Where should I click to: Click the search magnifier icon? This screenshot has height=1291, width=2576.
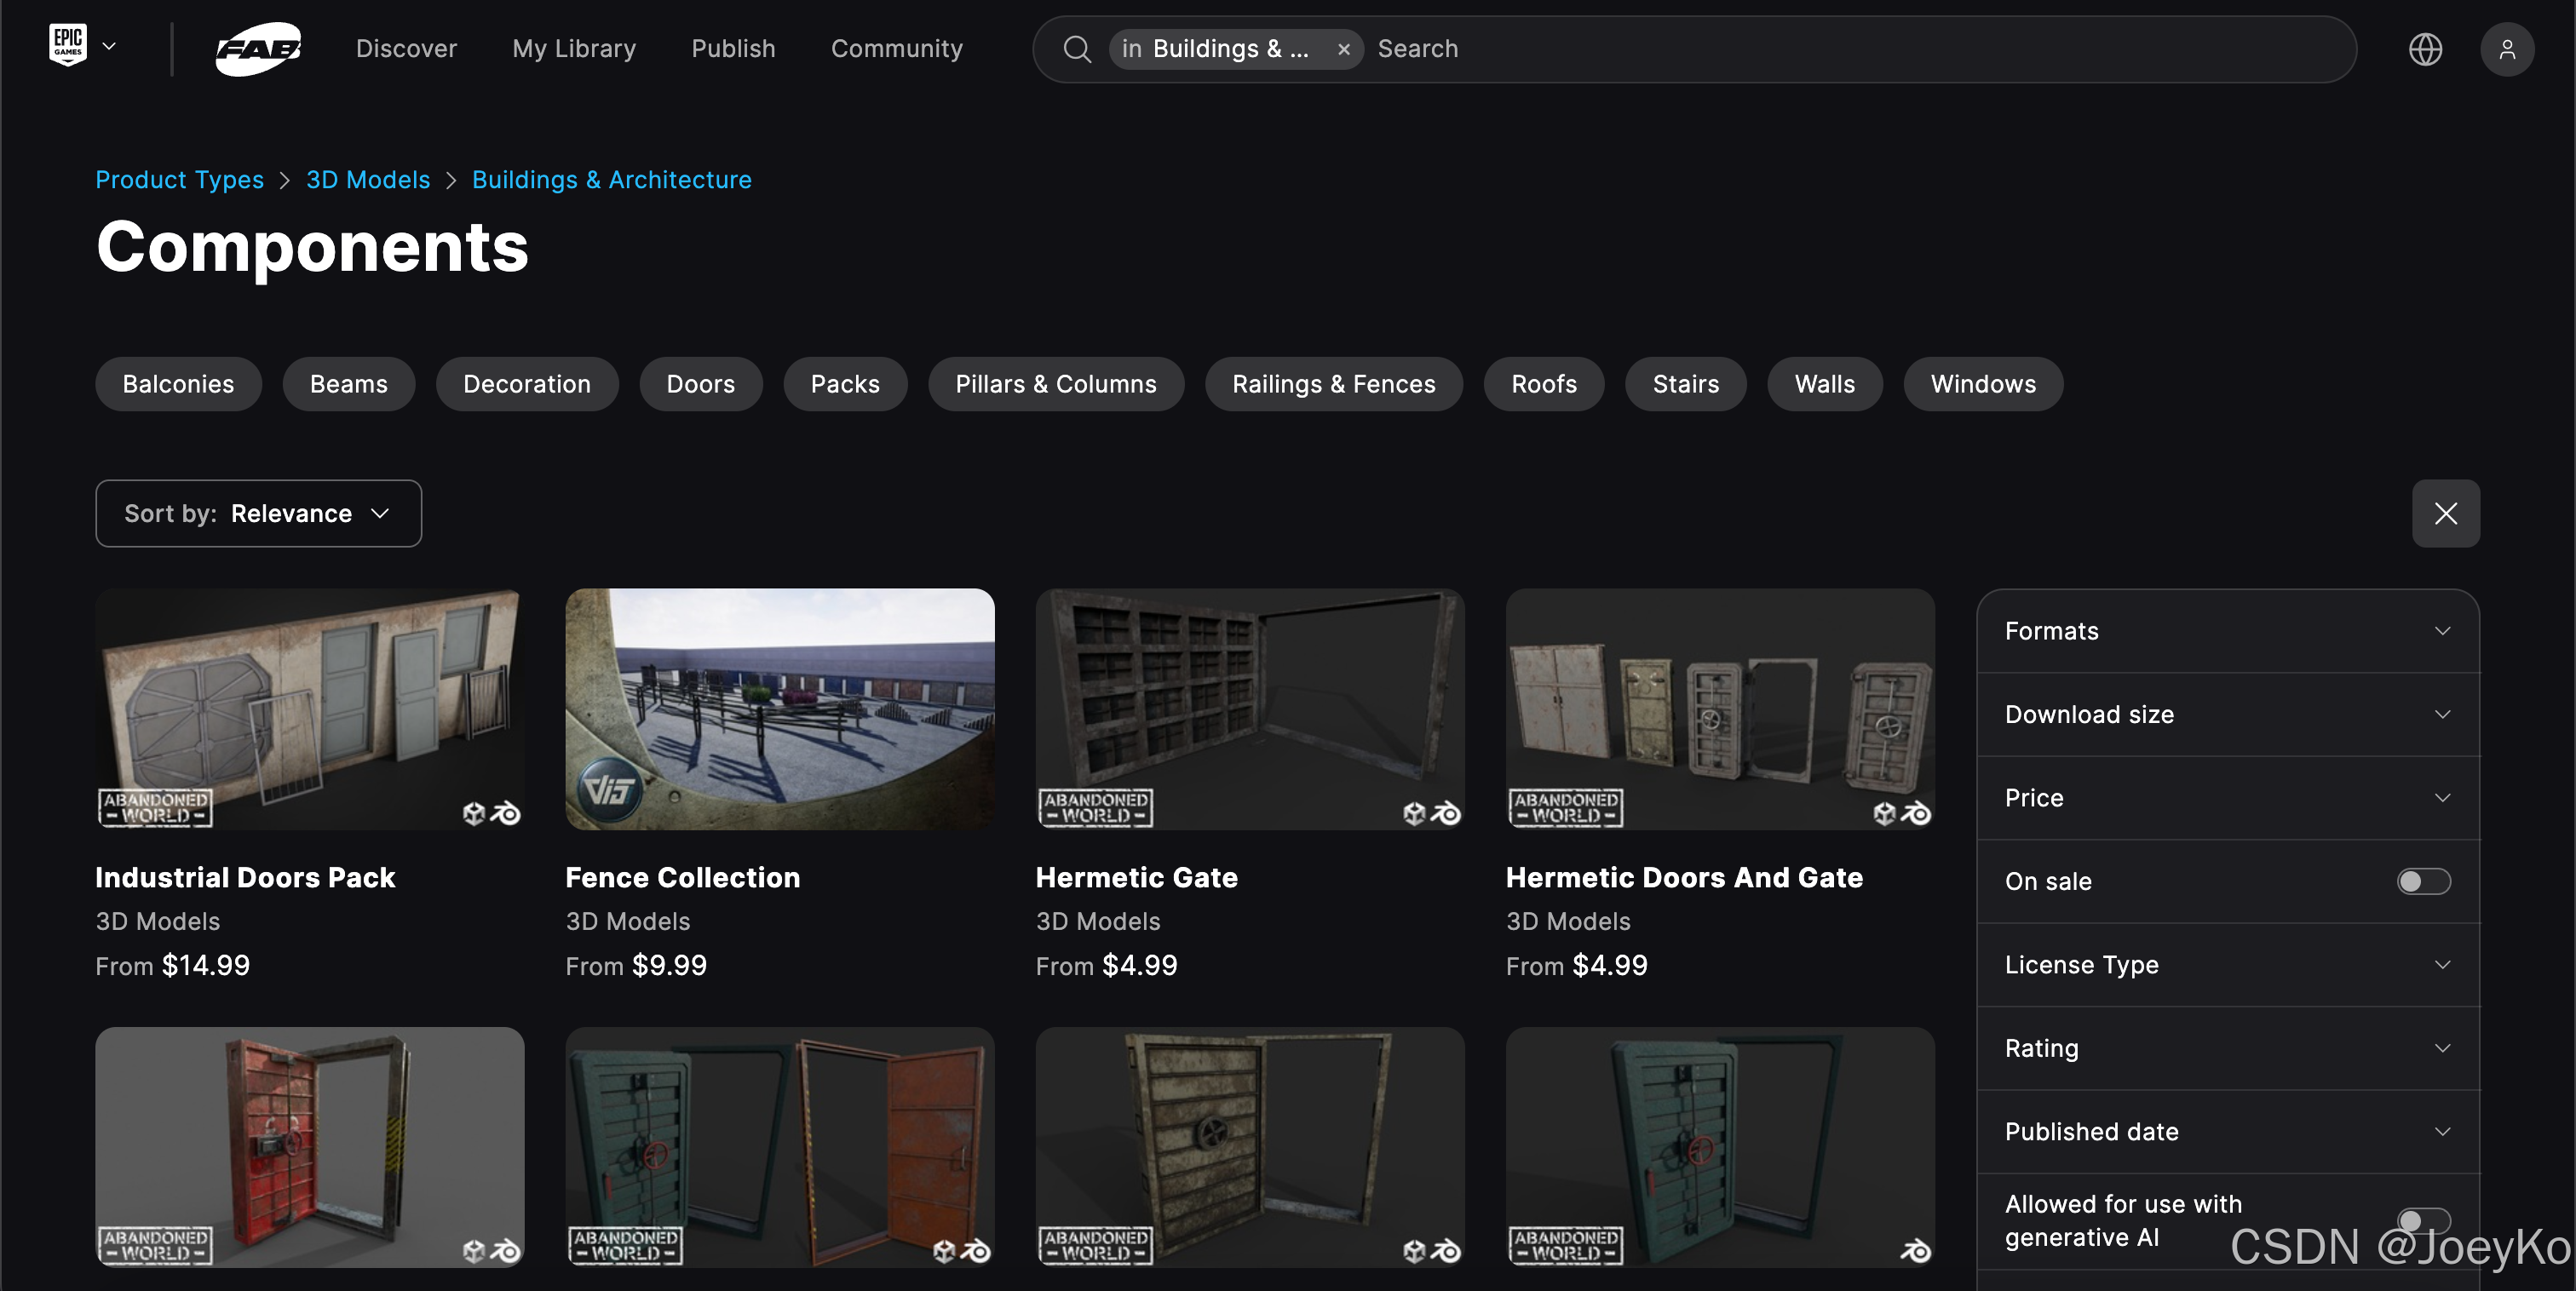pos(1076,49)
